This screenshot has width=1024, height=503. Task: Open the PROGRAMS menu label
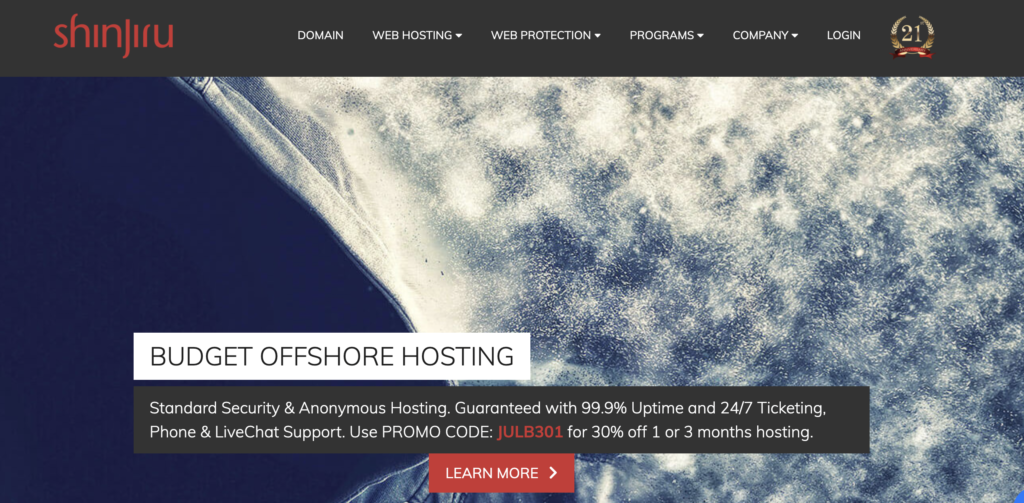click(x=662, y=35)
